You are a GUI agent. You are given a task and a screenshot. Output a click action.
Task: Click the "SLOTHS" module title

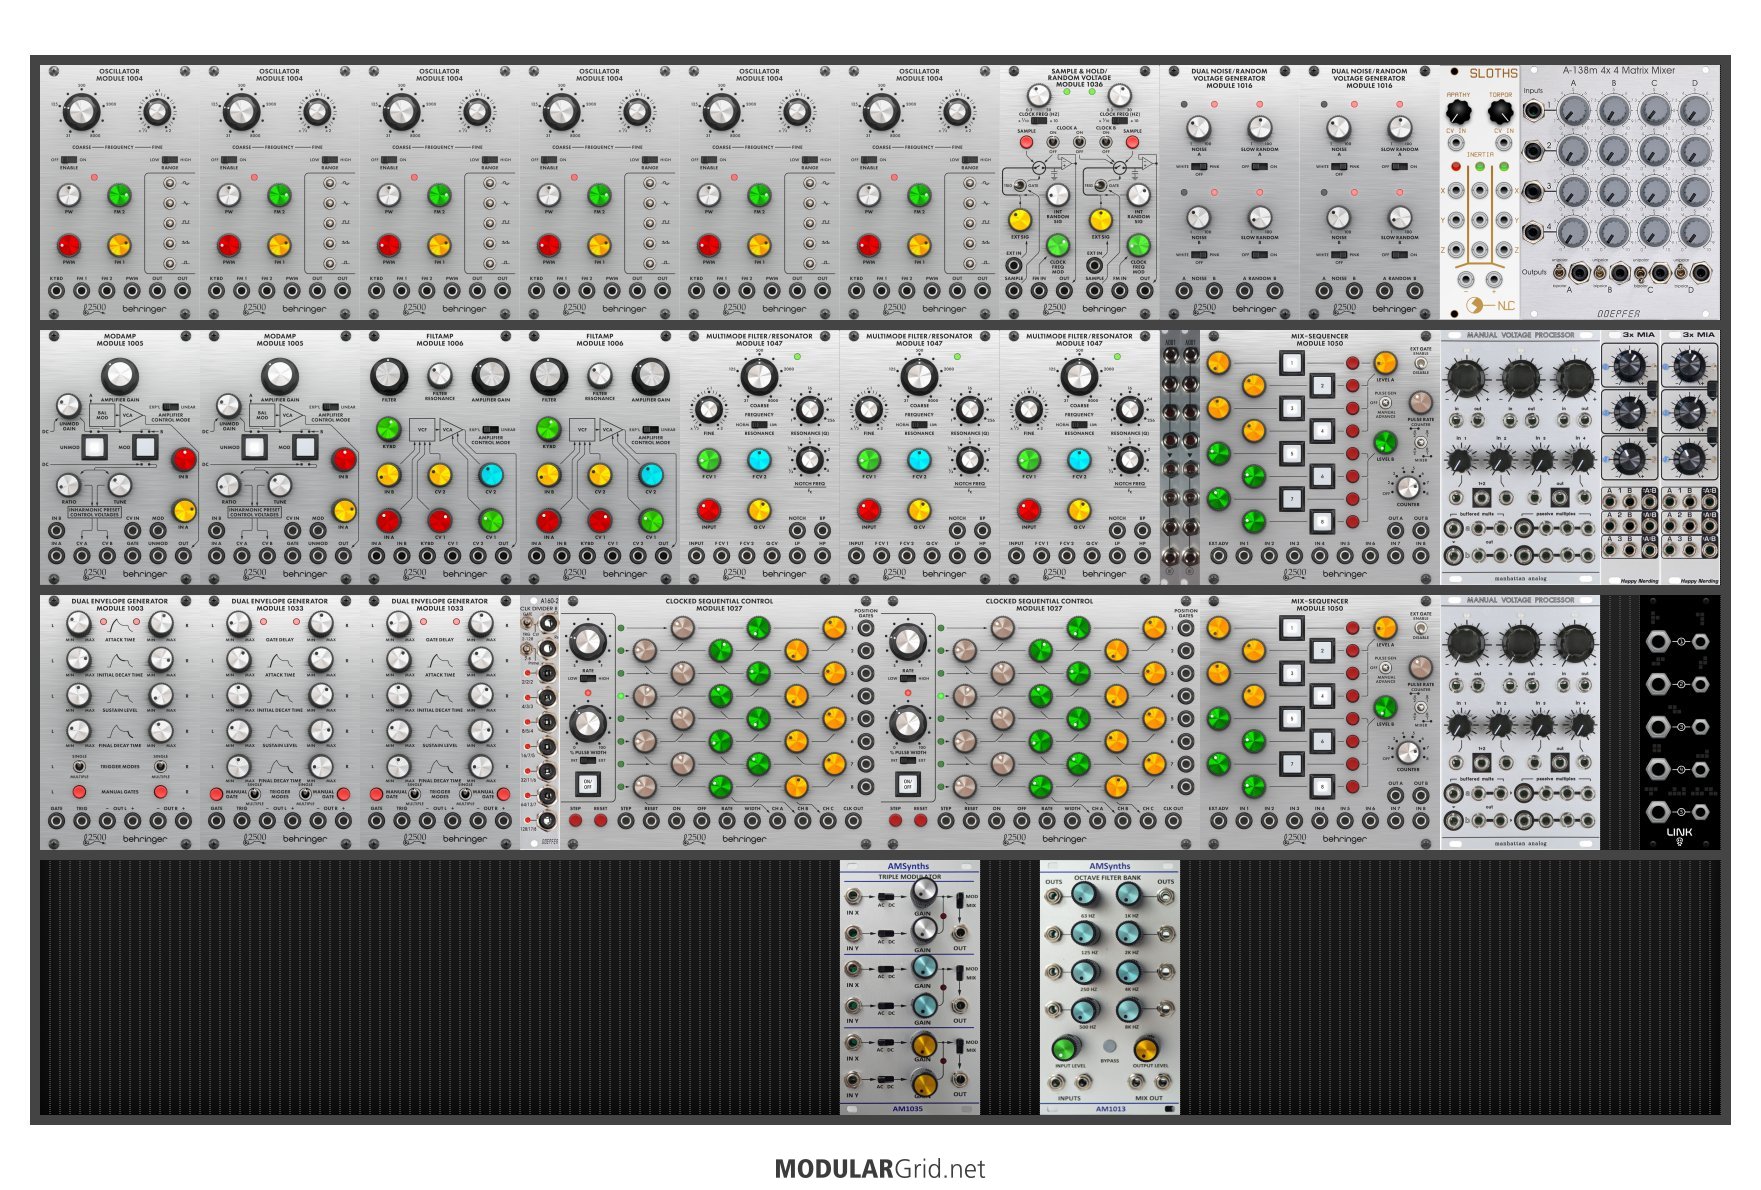coord(1493,73)
